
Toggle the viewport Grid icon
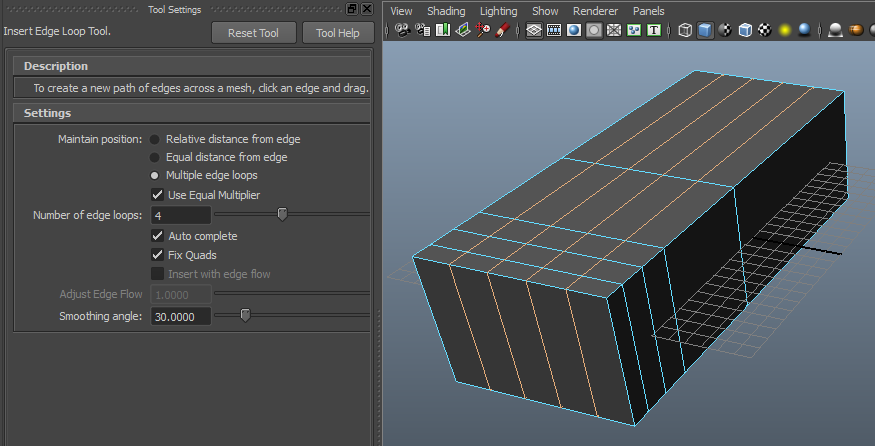click(x=534, y=30)
